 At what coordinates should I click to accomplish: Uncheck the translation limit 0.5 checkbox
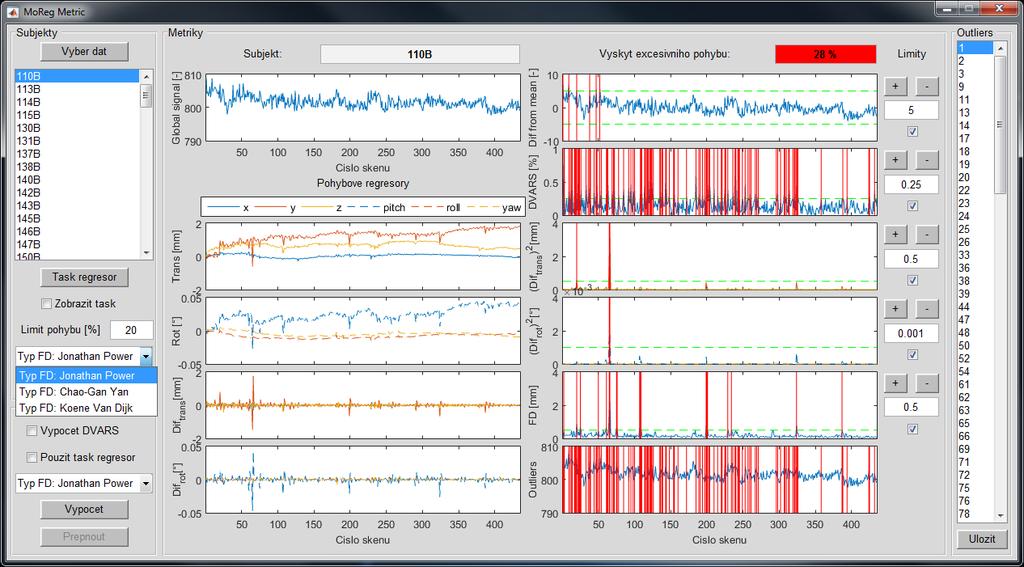coord(912,280)
